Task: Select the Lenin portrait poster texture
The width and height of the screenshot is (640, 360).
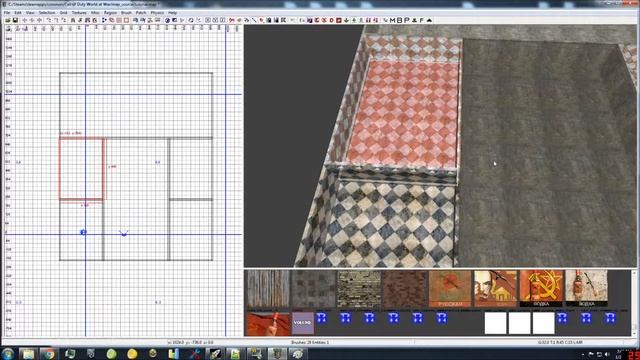Action: pyautogui.click(x=496, y=289)
